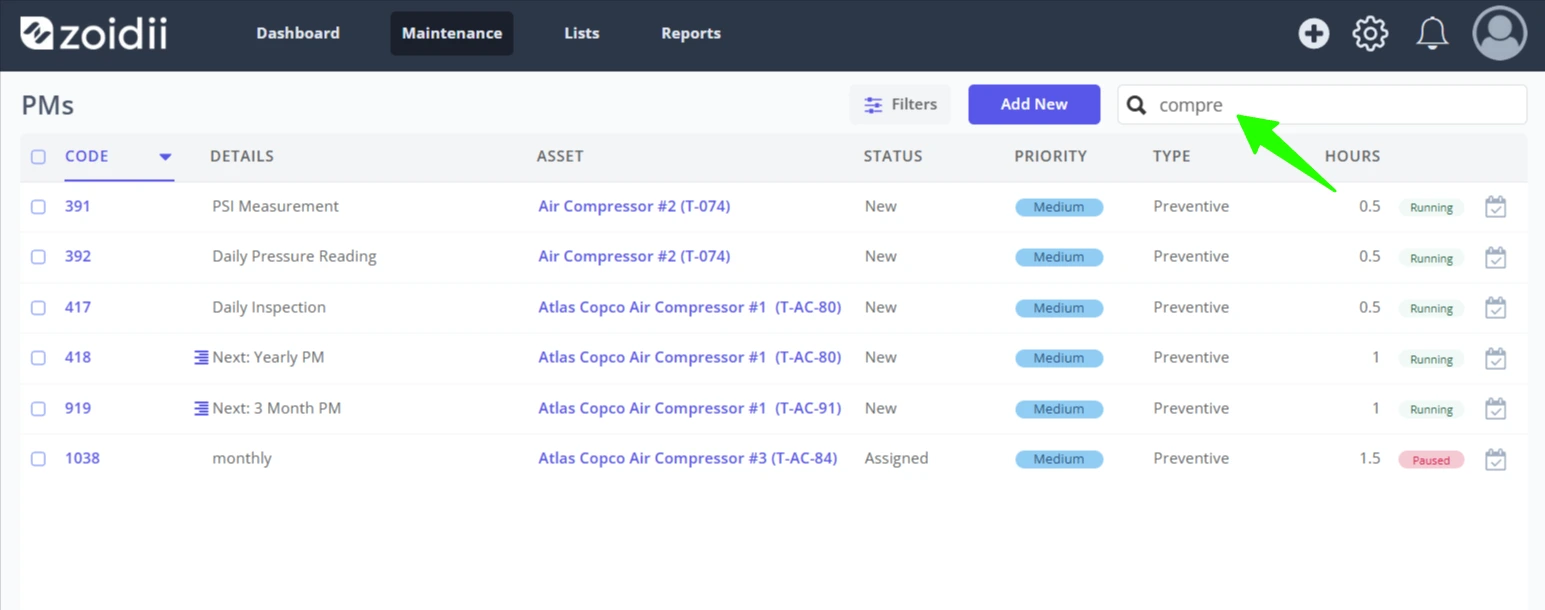Open the settings gear icon
The image size is (1545, 610).
[1370, 34]
